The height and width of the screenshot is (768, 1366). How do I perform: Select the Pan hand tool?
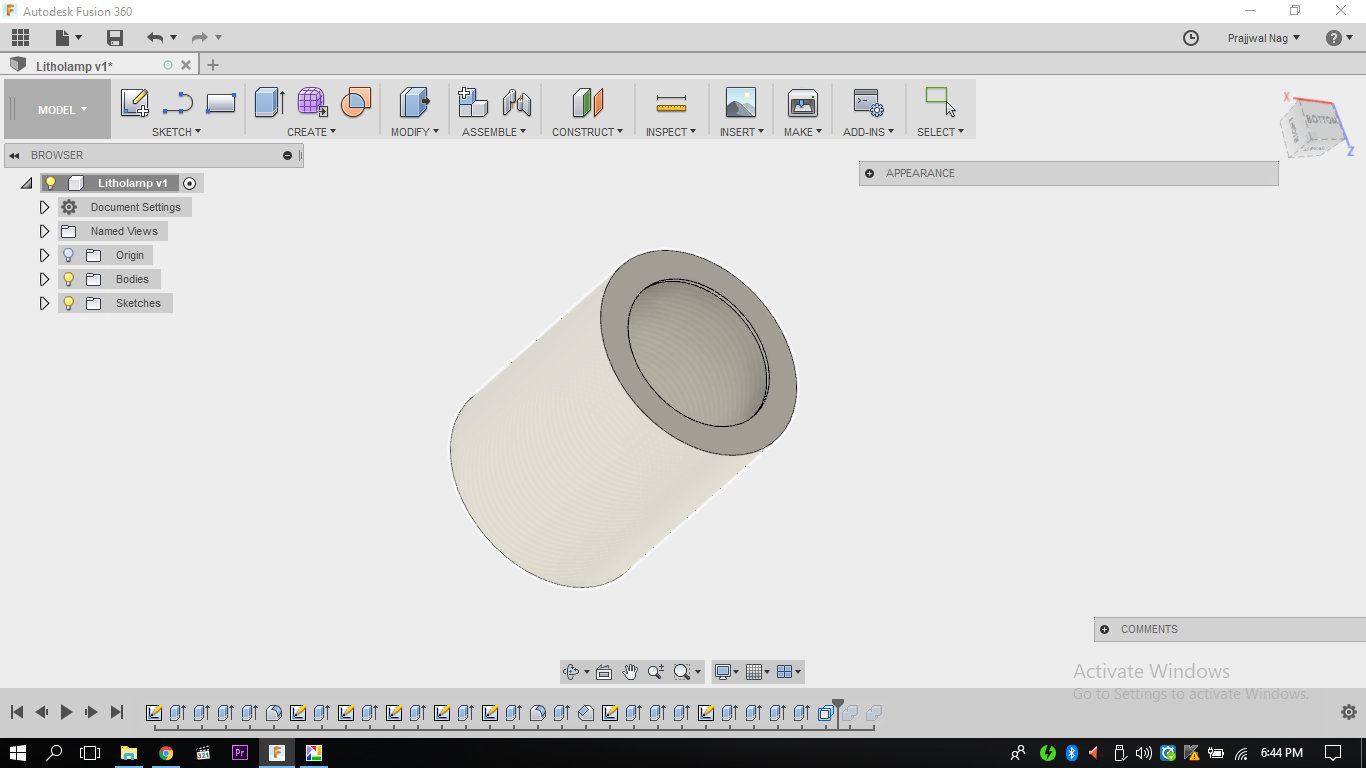(630, 672)
